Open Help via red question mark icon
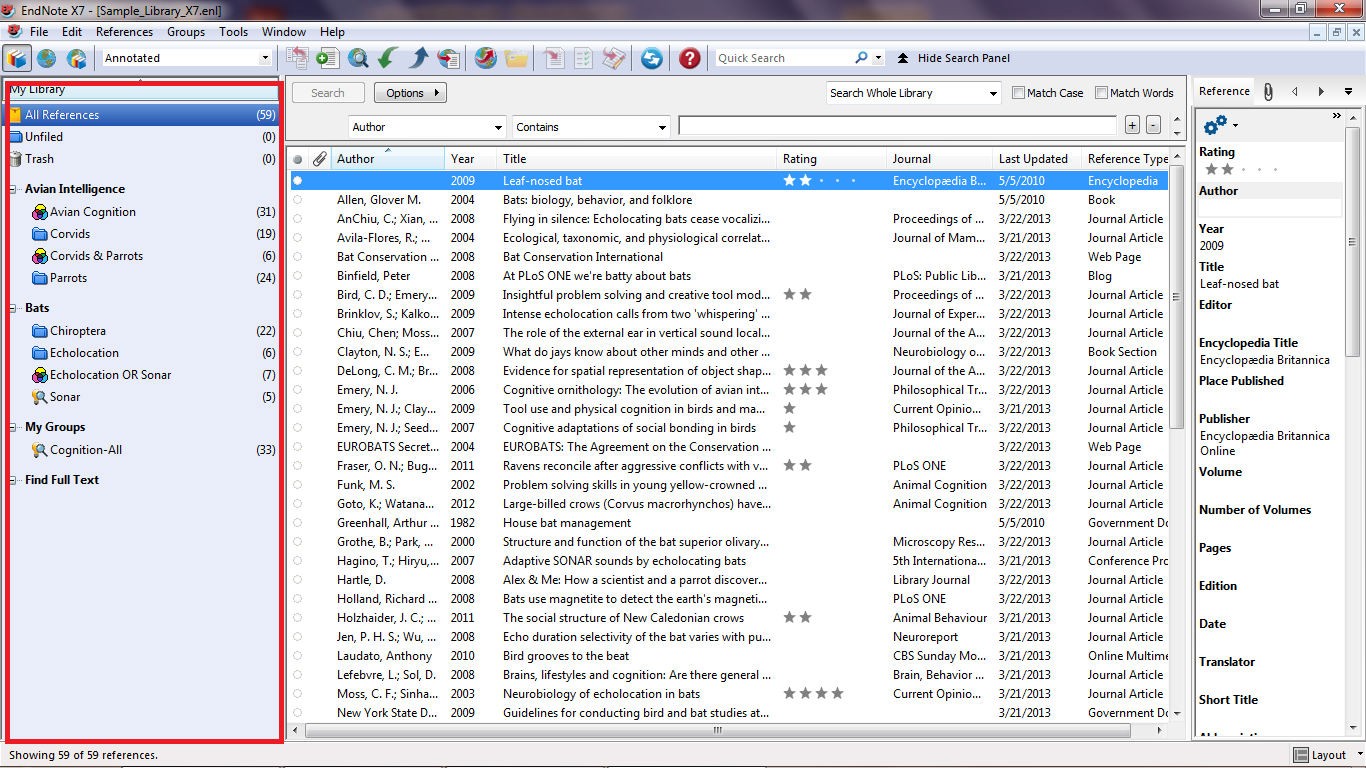This screenshot has height=768, width=1366. (689, 58)
